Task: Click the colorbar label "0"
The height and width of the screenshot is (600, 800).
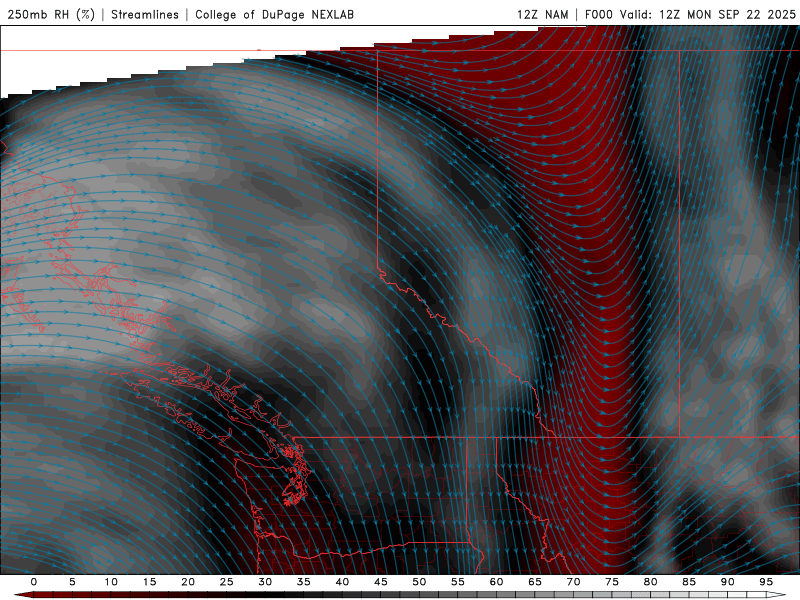Action: [x=34, y=582]
